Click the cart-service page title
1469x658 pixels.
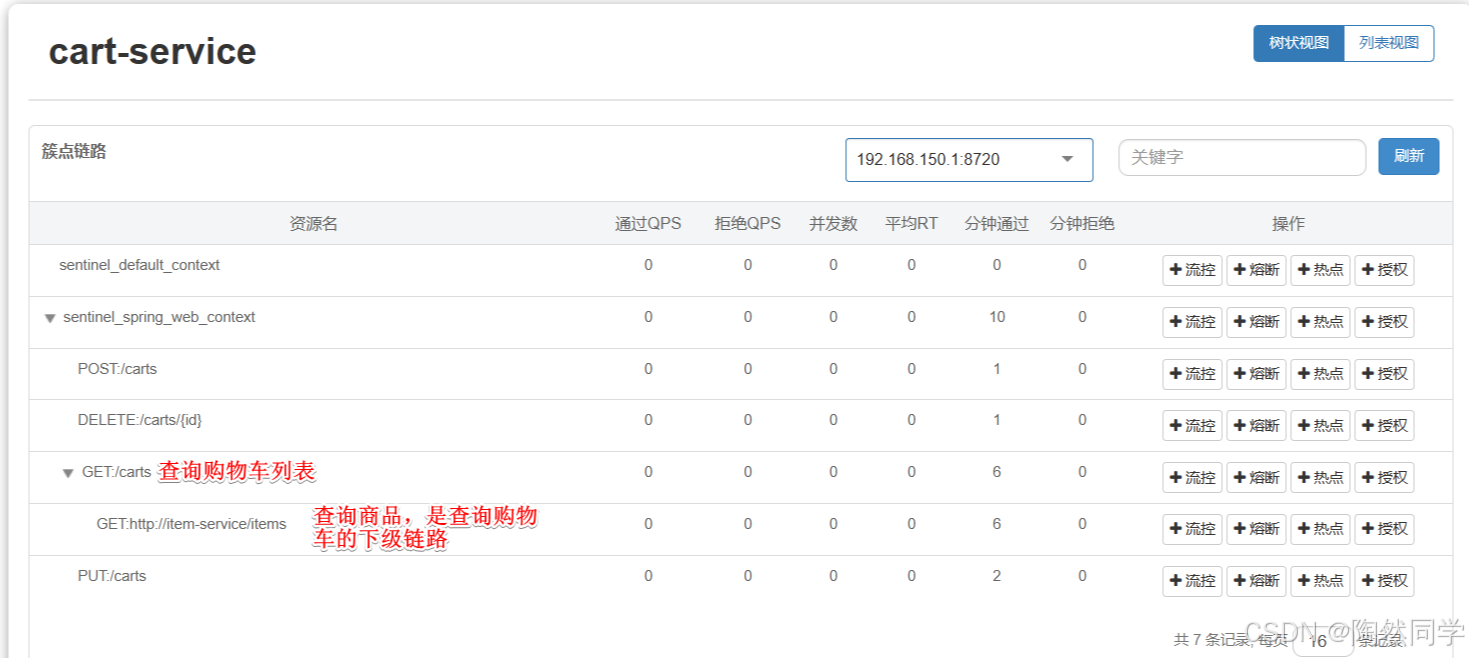click(153, 52)
